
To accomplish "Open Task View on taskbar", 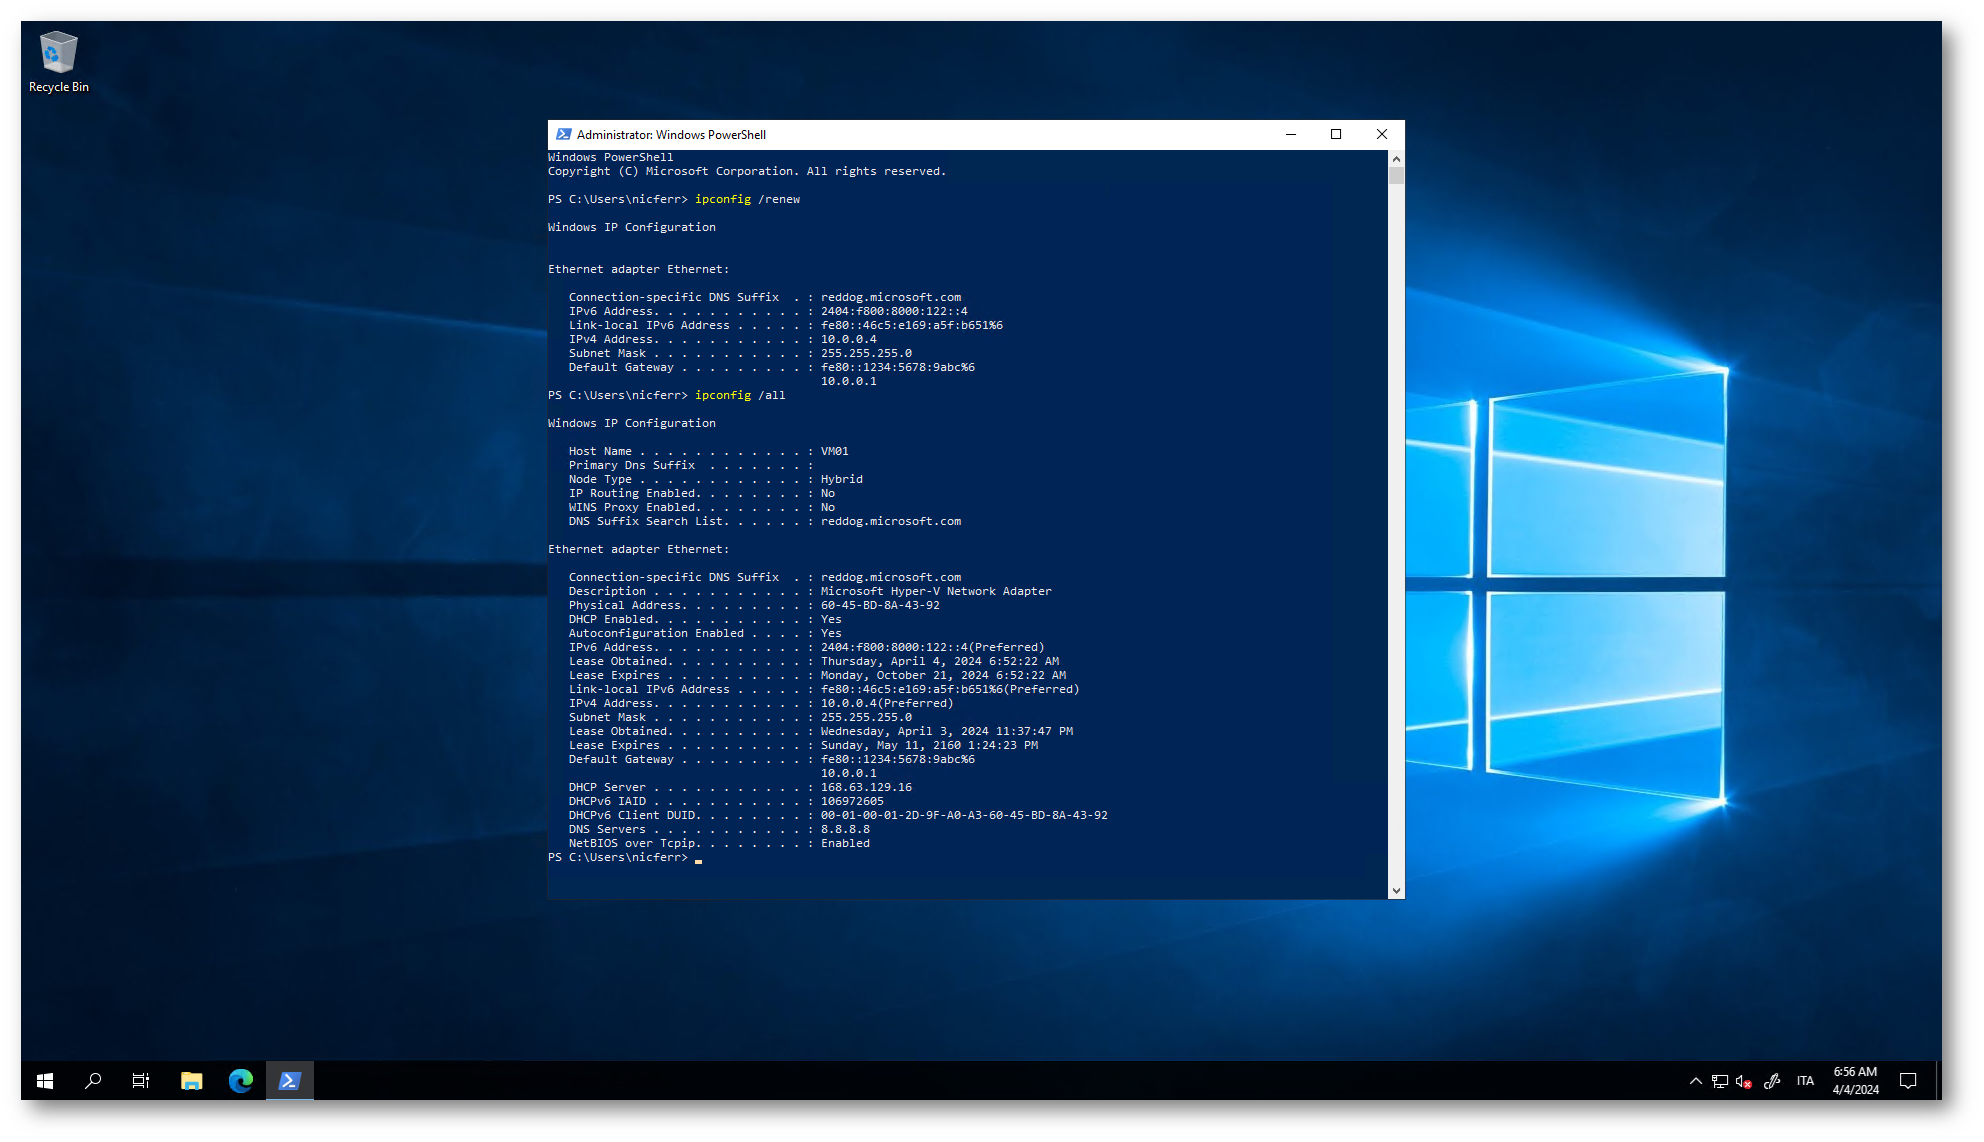I will (141, 1080).
